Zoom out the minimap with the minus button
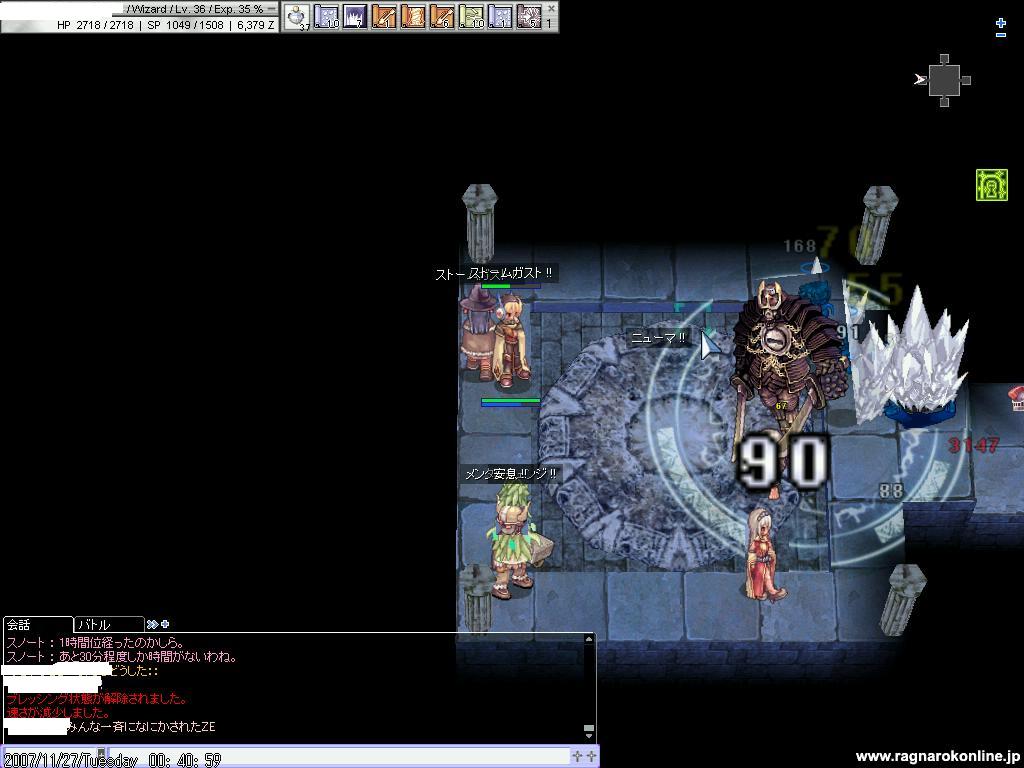 [x=1000, y=34]
